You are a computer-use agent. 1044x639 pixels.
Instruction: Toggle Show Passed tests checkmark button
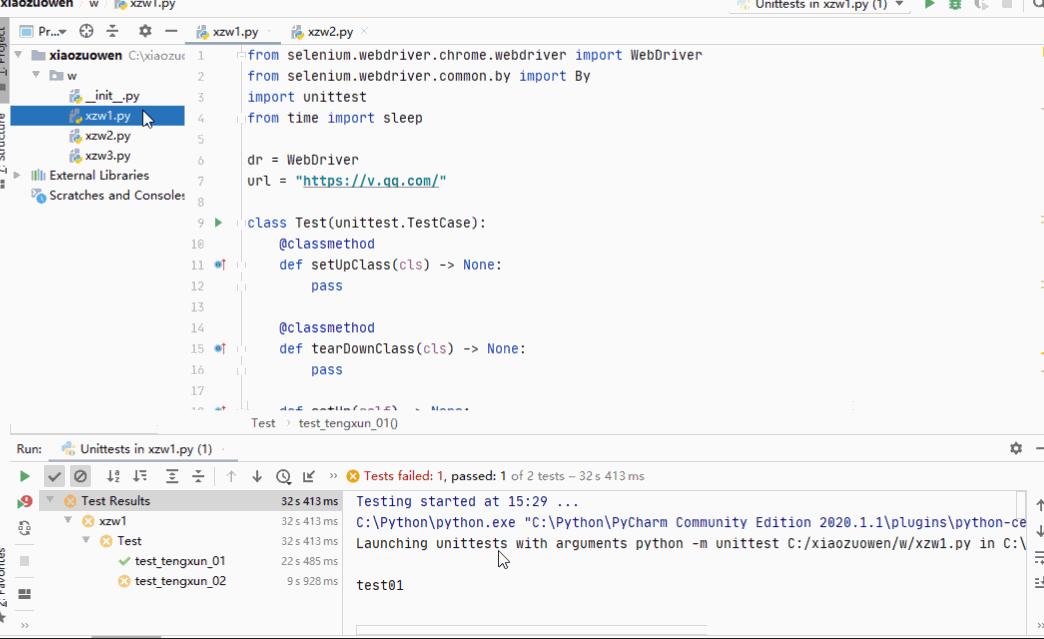[54, 476]
